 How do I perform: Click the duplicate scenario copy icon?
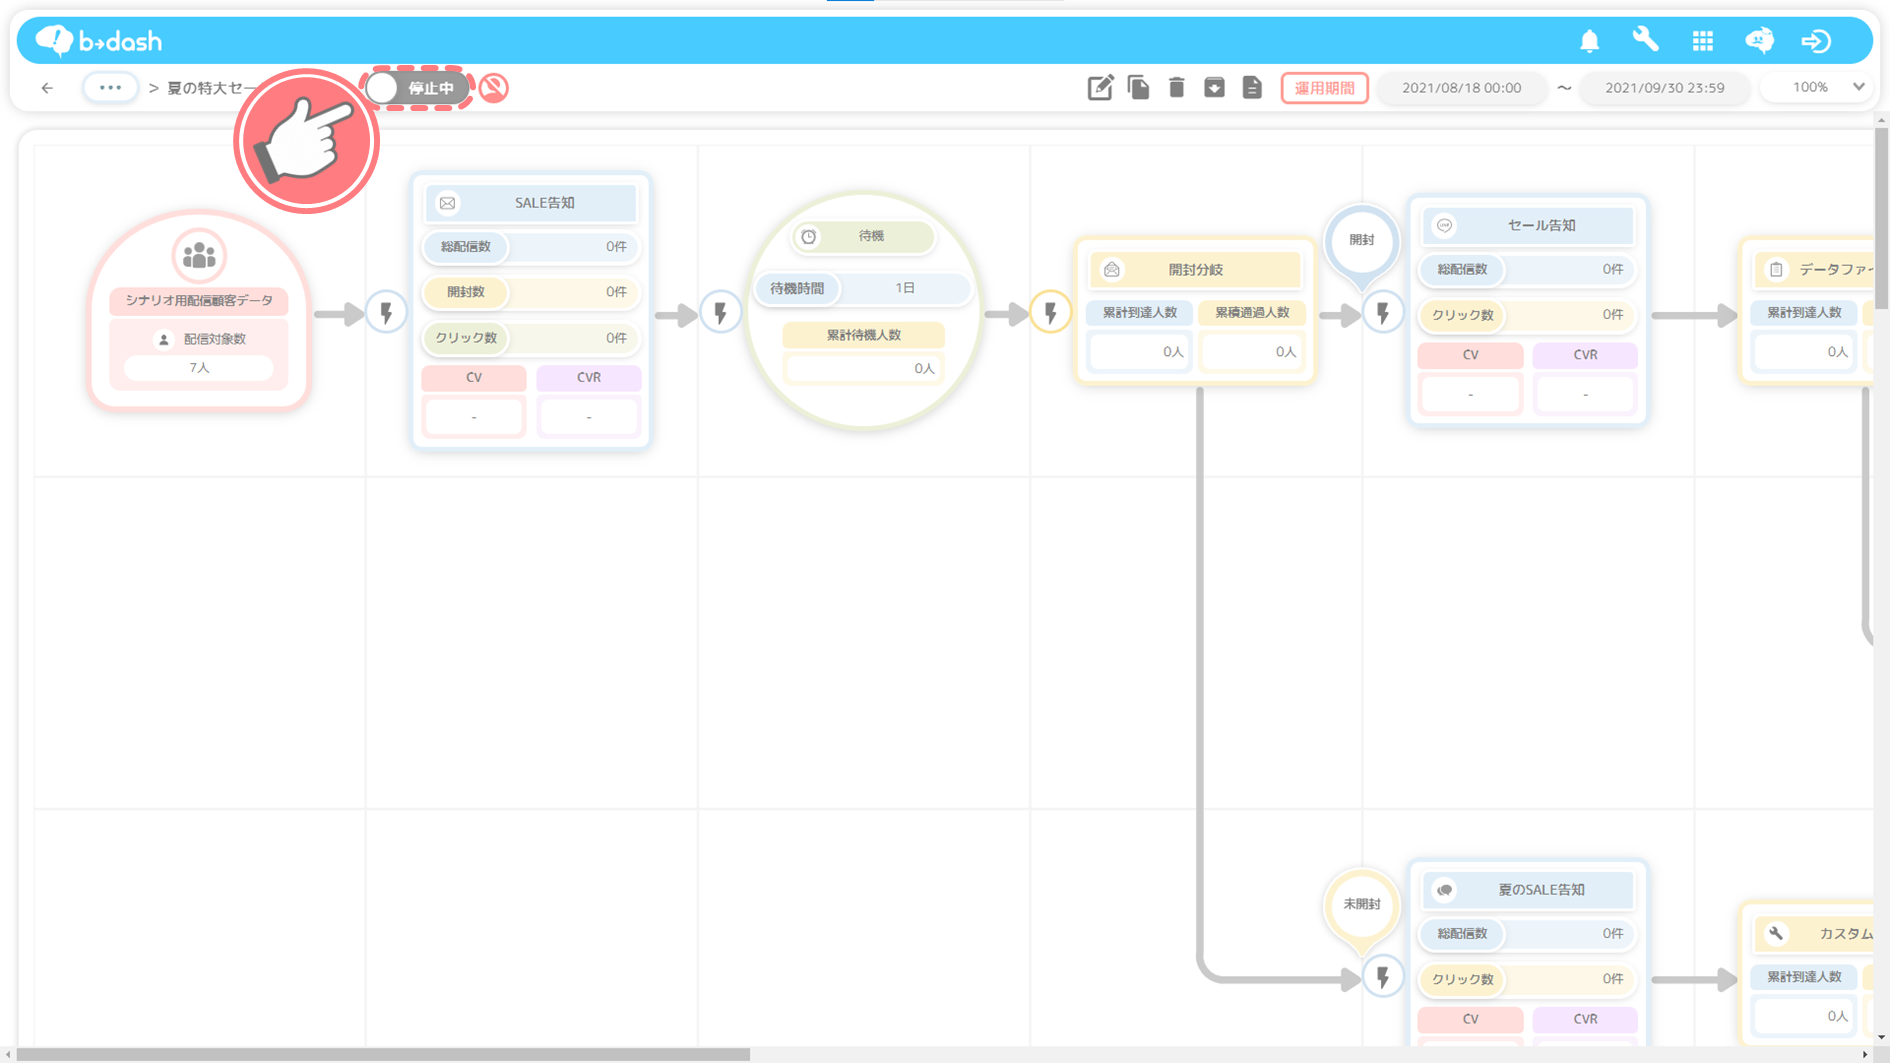click(x=1138, y=88)
